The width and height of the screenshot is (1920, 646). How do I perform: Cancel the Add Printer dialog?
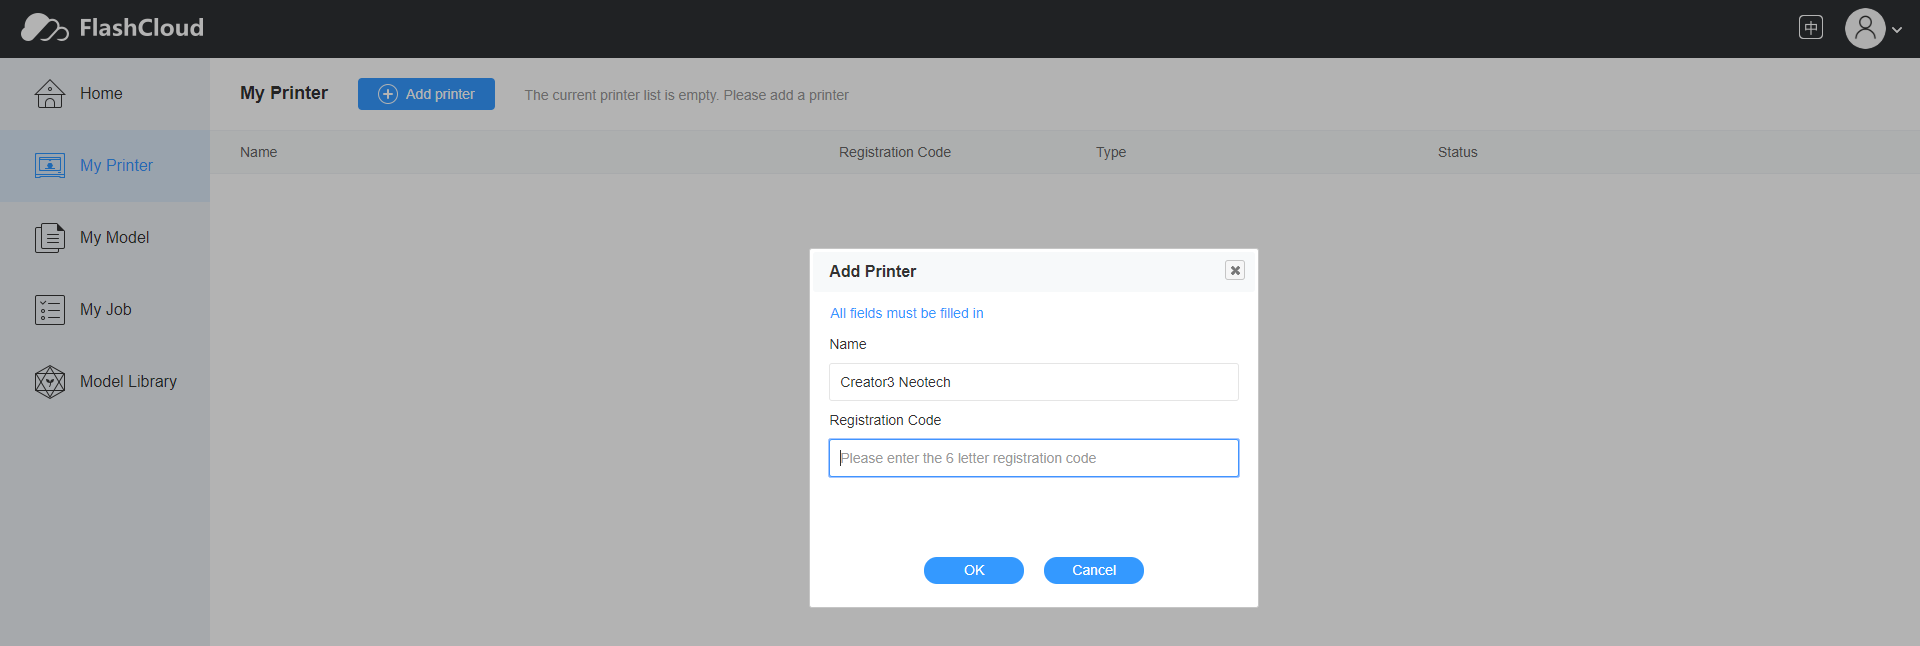pos(1093,570)
